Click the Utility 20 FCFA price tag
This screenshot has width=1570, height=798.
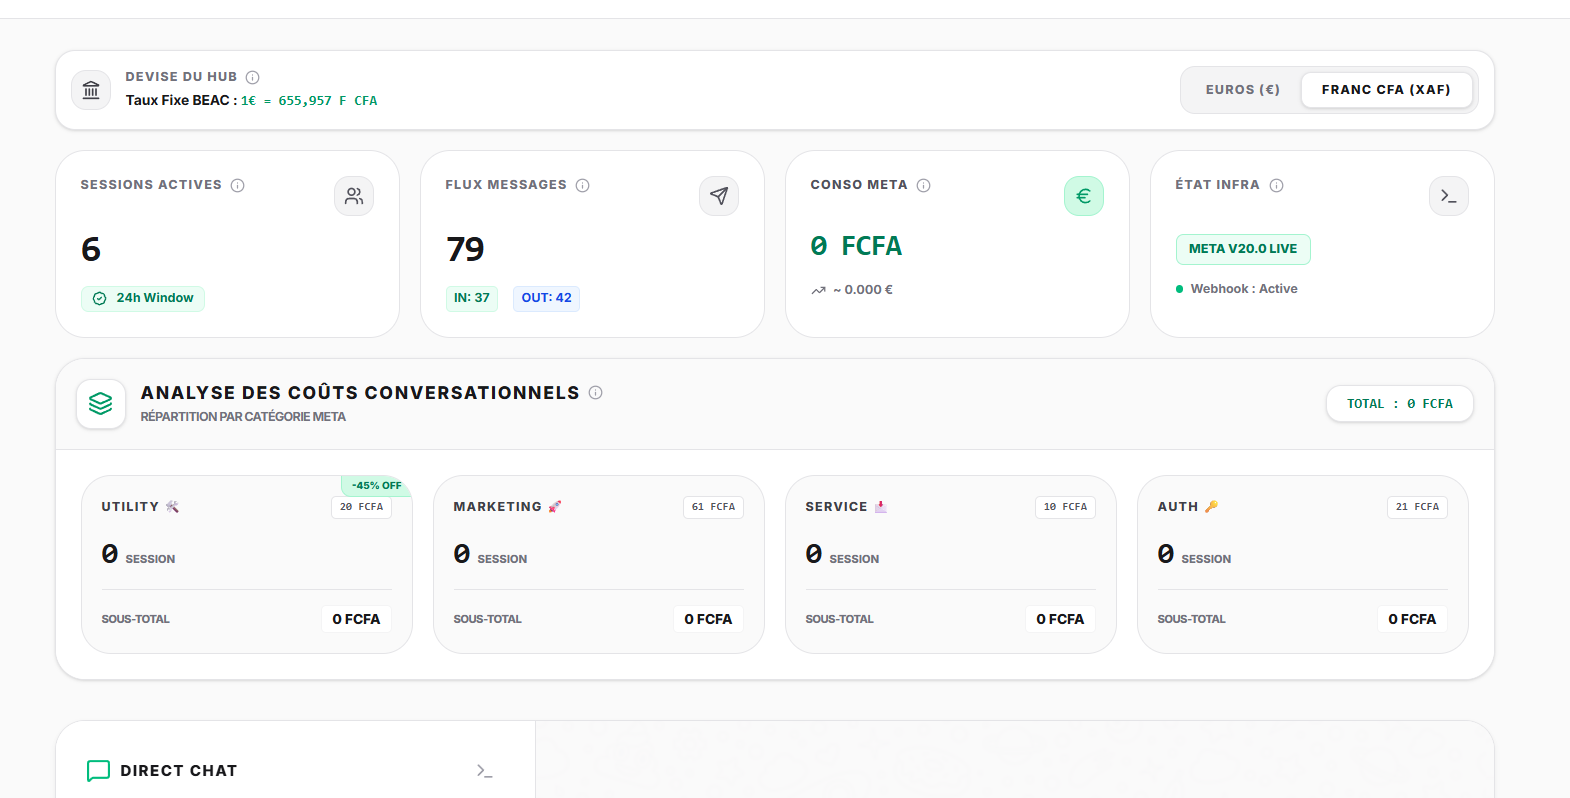(361, 507)
